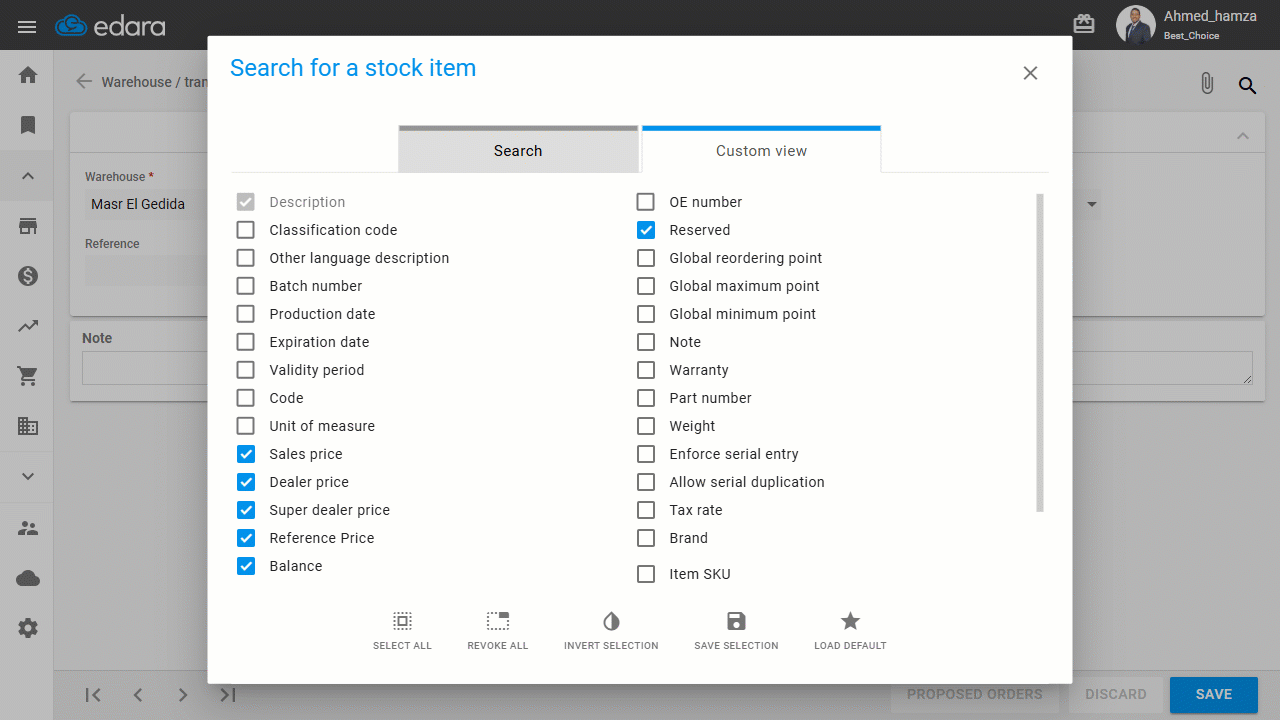This screenshot has height=720, width=1280.
Task: Click Revoke All in the dialog
Action: (498, 631)
